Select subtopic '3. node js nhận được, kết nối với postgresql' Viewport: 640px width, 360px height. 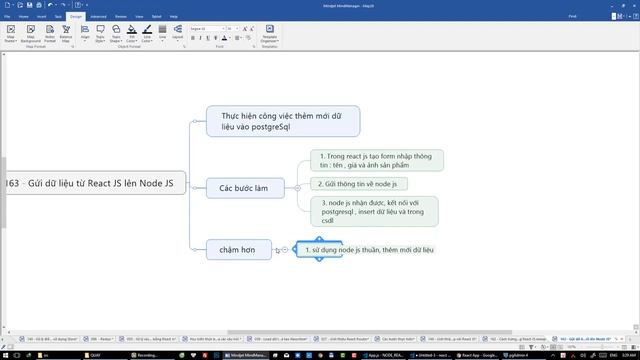click(x=374, y=211)
